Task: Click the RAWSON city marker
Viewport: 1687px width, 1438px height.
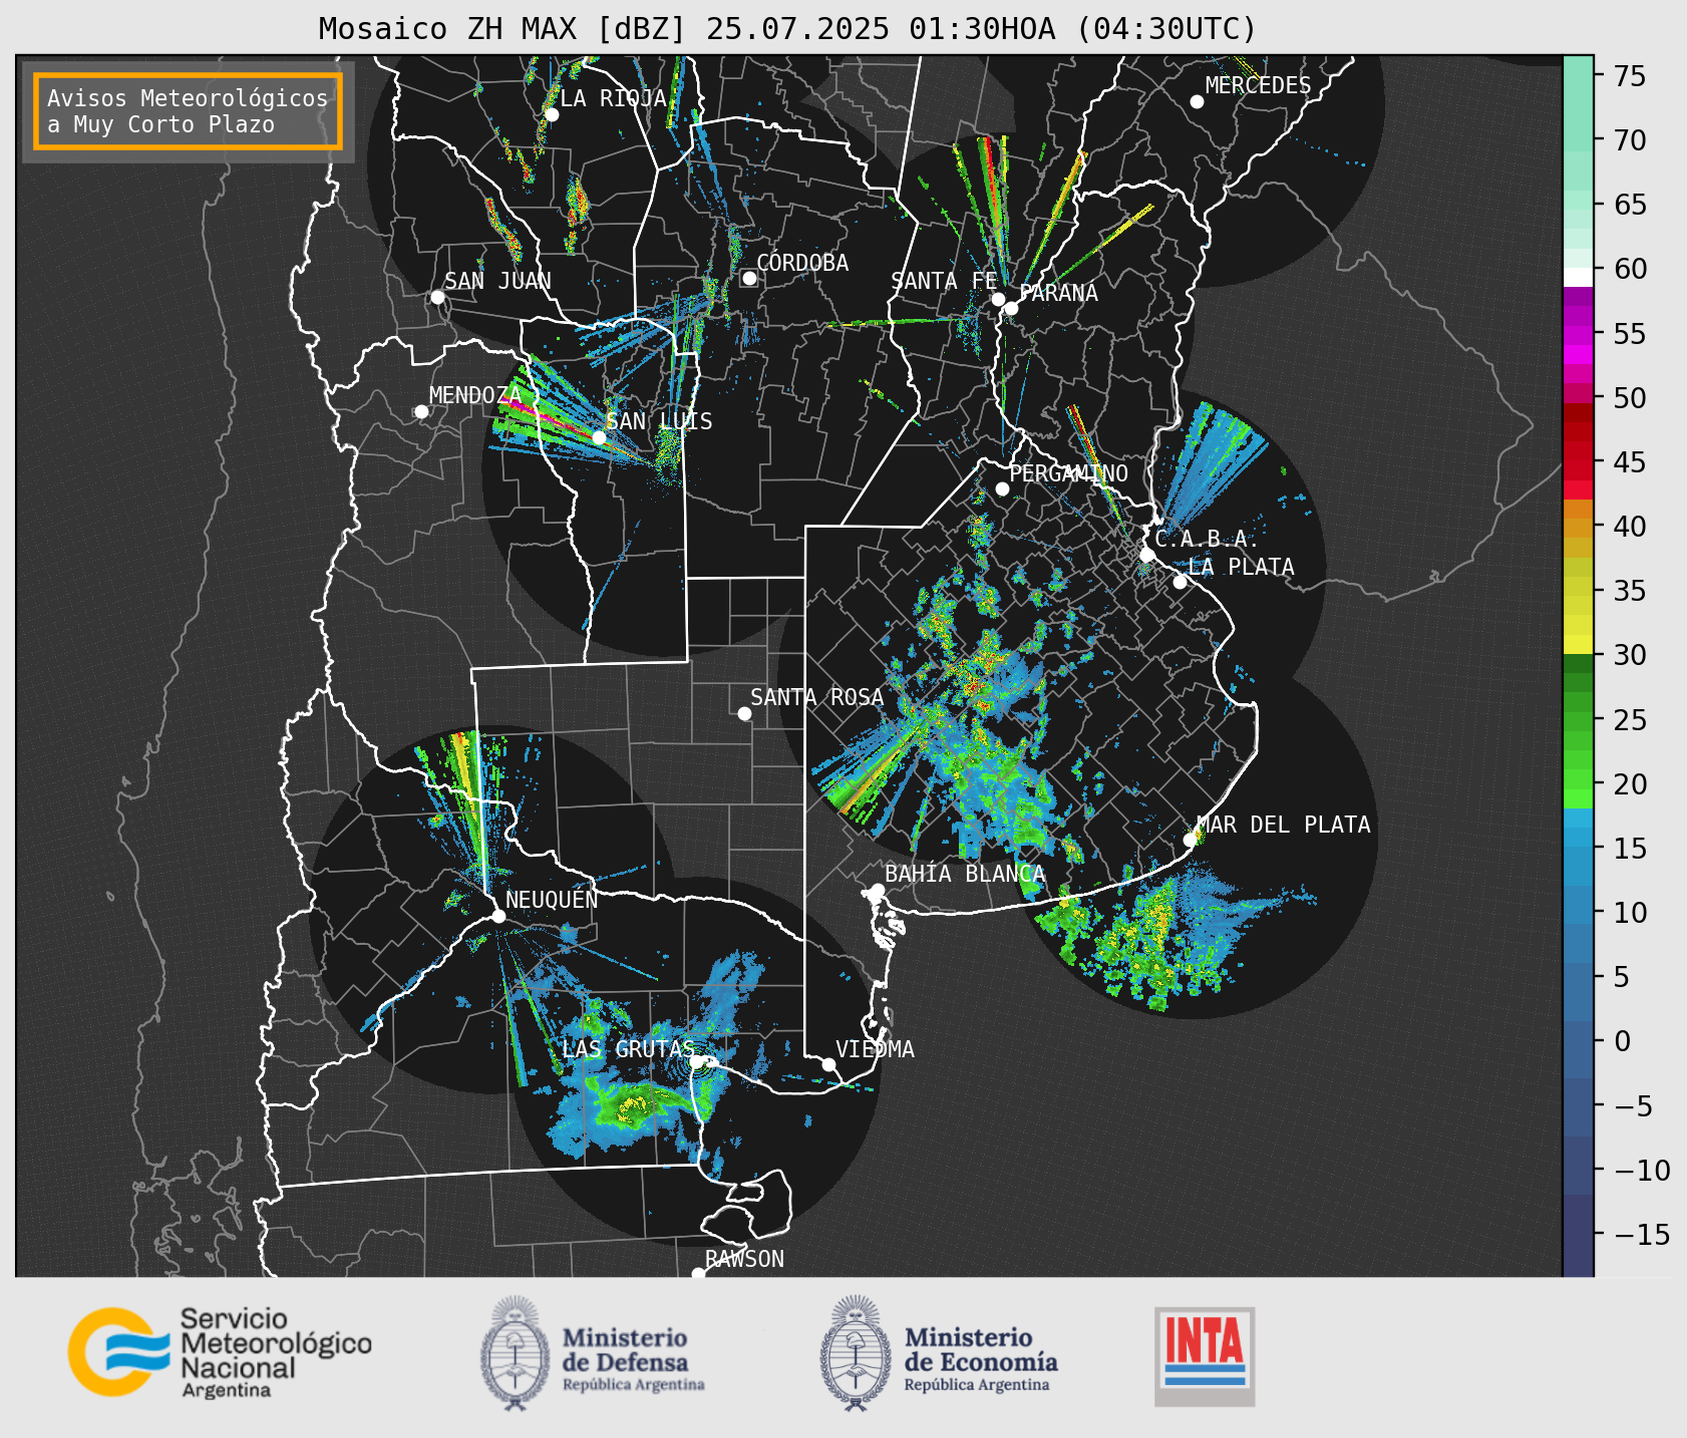Action: (x=698, y=1274)
